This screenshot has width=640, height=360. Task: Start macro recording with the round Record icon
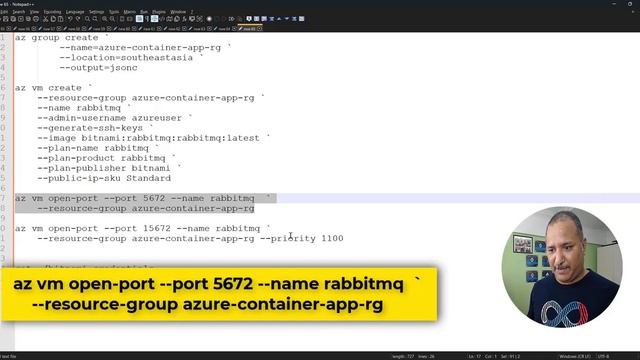(209, 19)
